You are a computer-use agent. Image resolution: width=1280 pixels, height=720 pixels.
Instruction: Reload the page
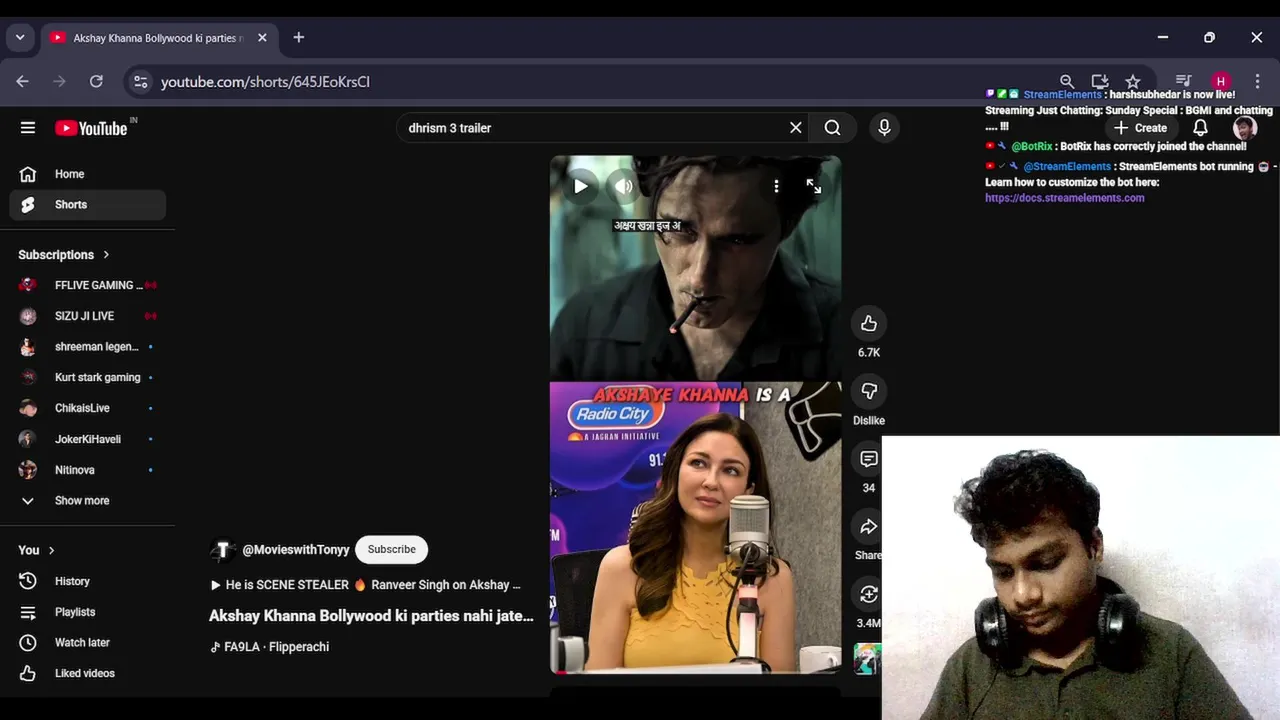tap(96, 82)
